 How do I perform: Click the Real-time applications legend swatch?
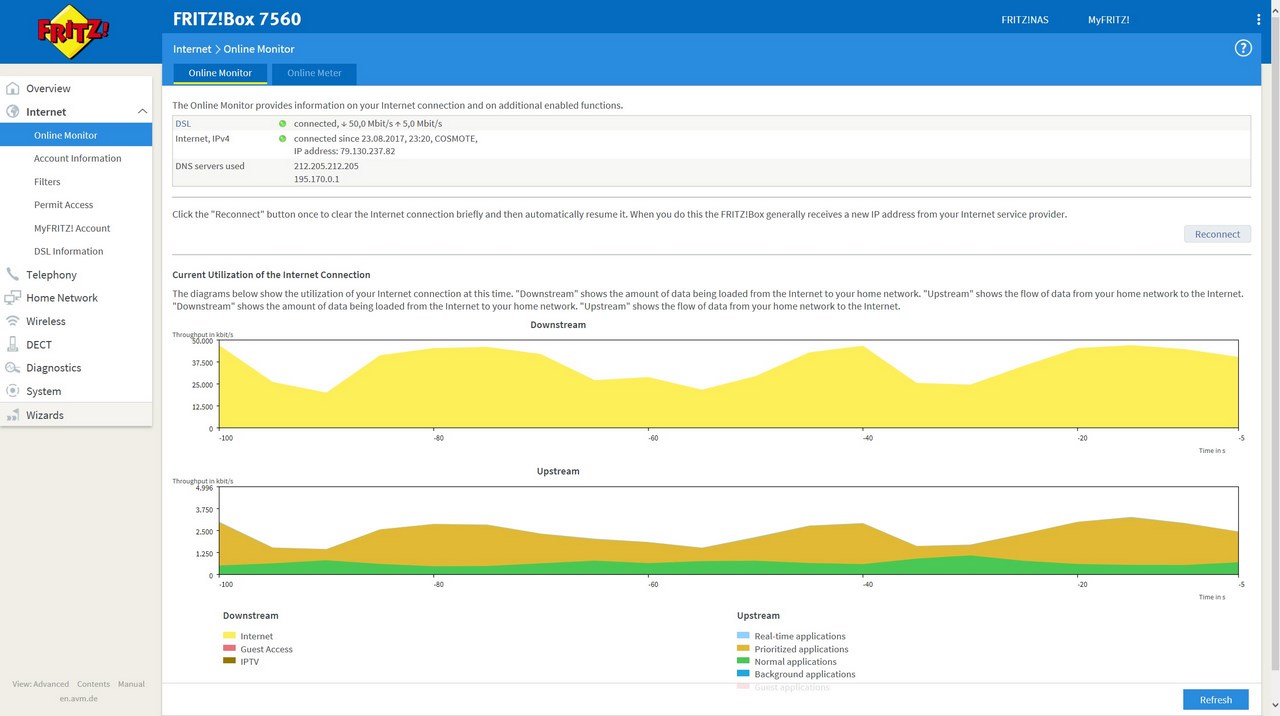pos(743,636)
